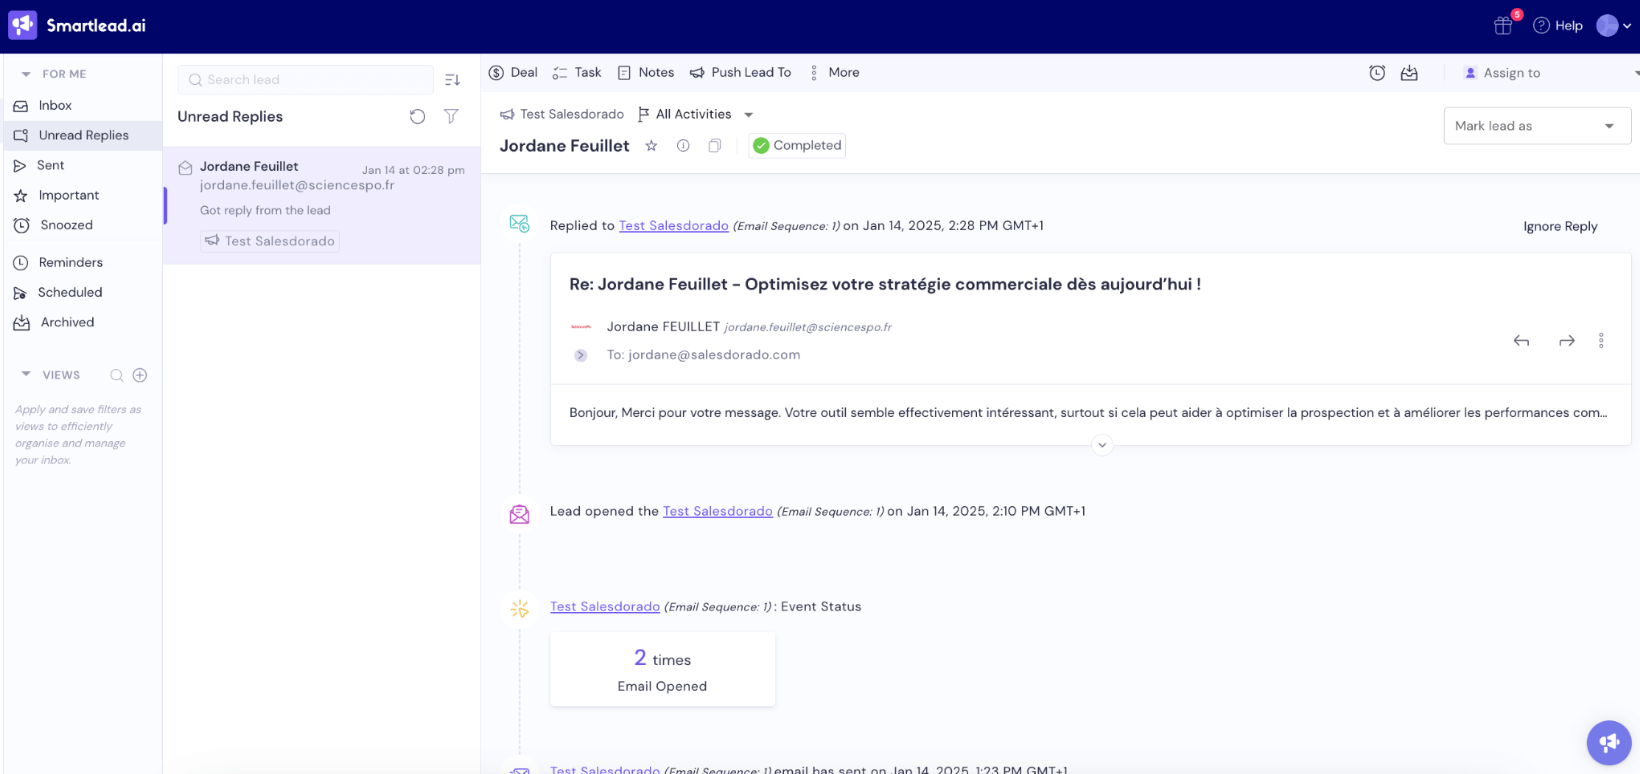Screen dimensions: 1640x774
Task: Open the filter funnel icon
Action: point(451,116)
